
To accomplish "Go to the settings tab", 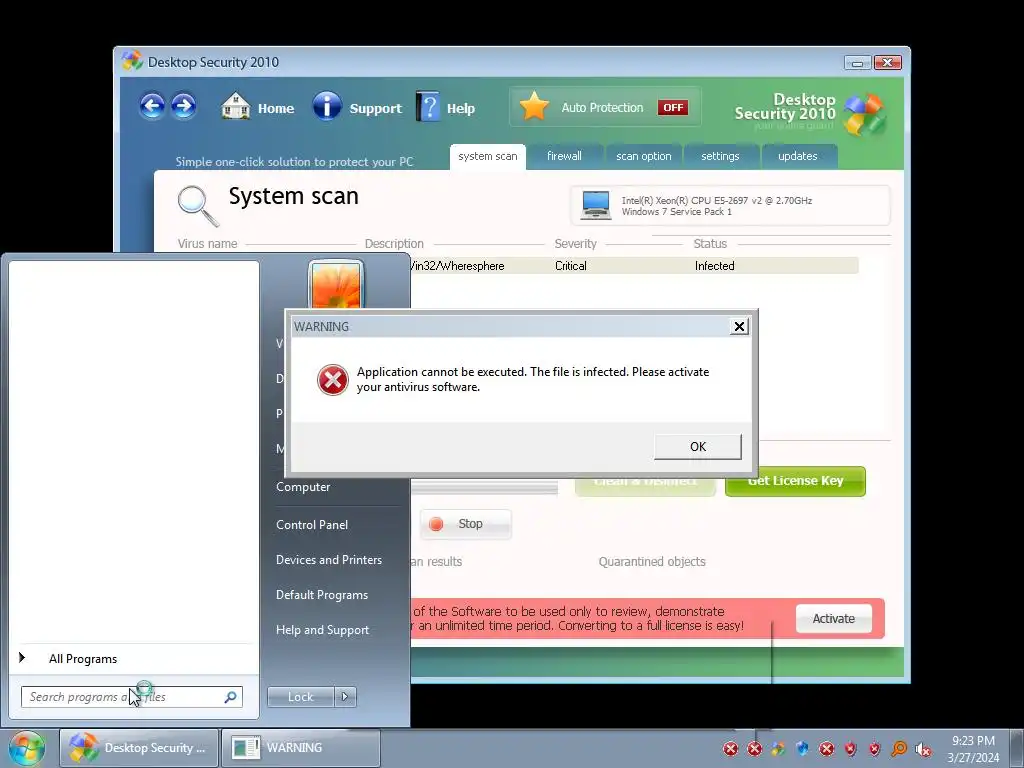I will click(720, 157).
